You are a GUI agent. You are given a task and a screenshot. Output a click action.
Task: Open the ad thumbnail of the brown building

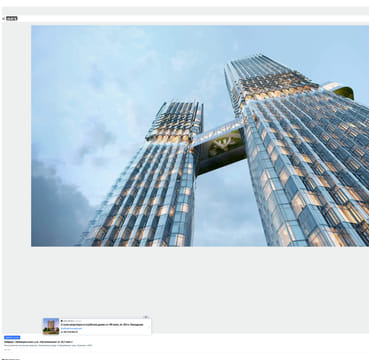pos(51,326)
